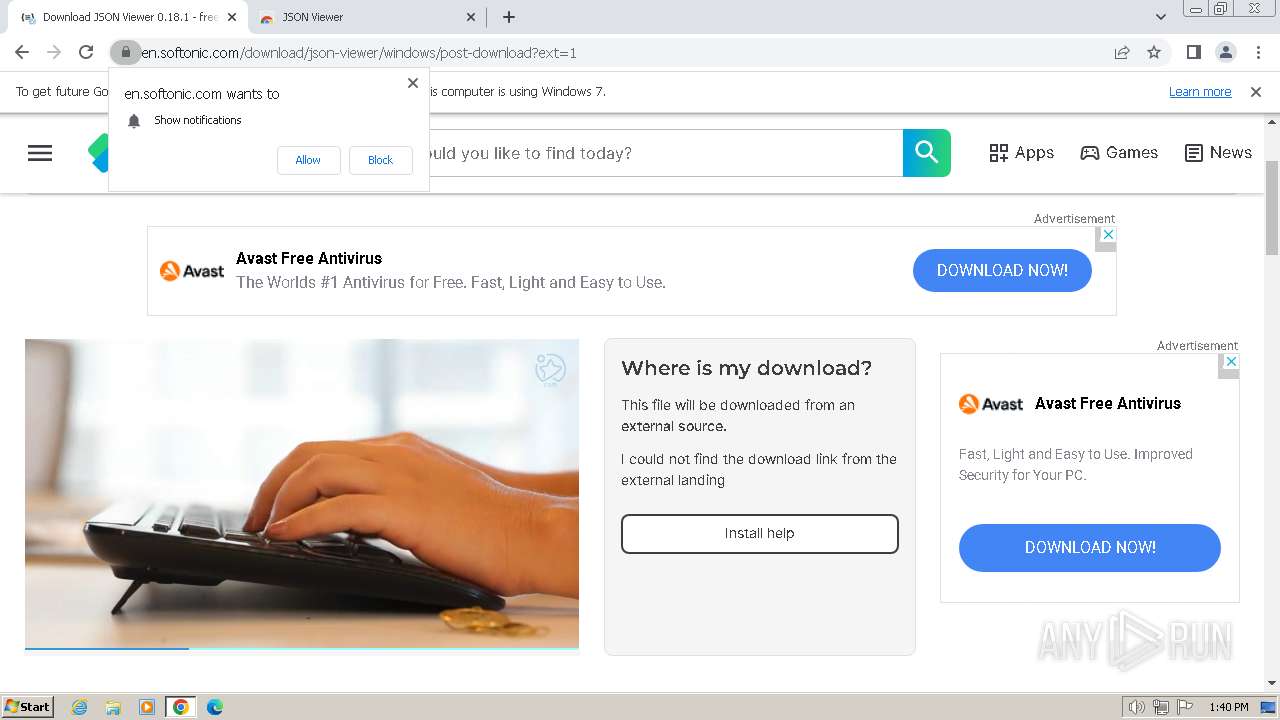Screen dimensions: 1280x720
Task: Go forward to next page
Action: (54, 52)
